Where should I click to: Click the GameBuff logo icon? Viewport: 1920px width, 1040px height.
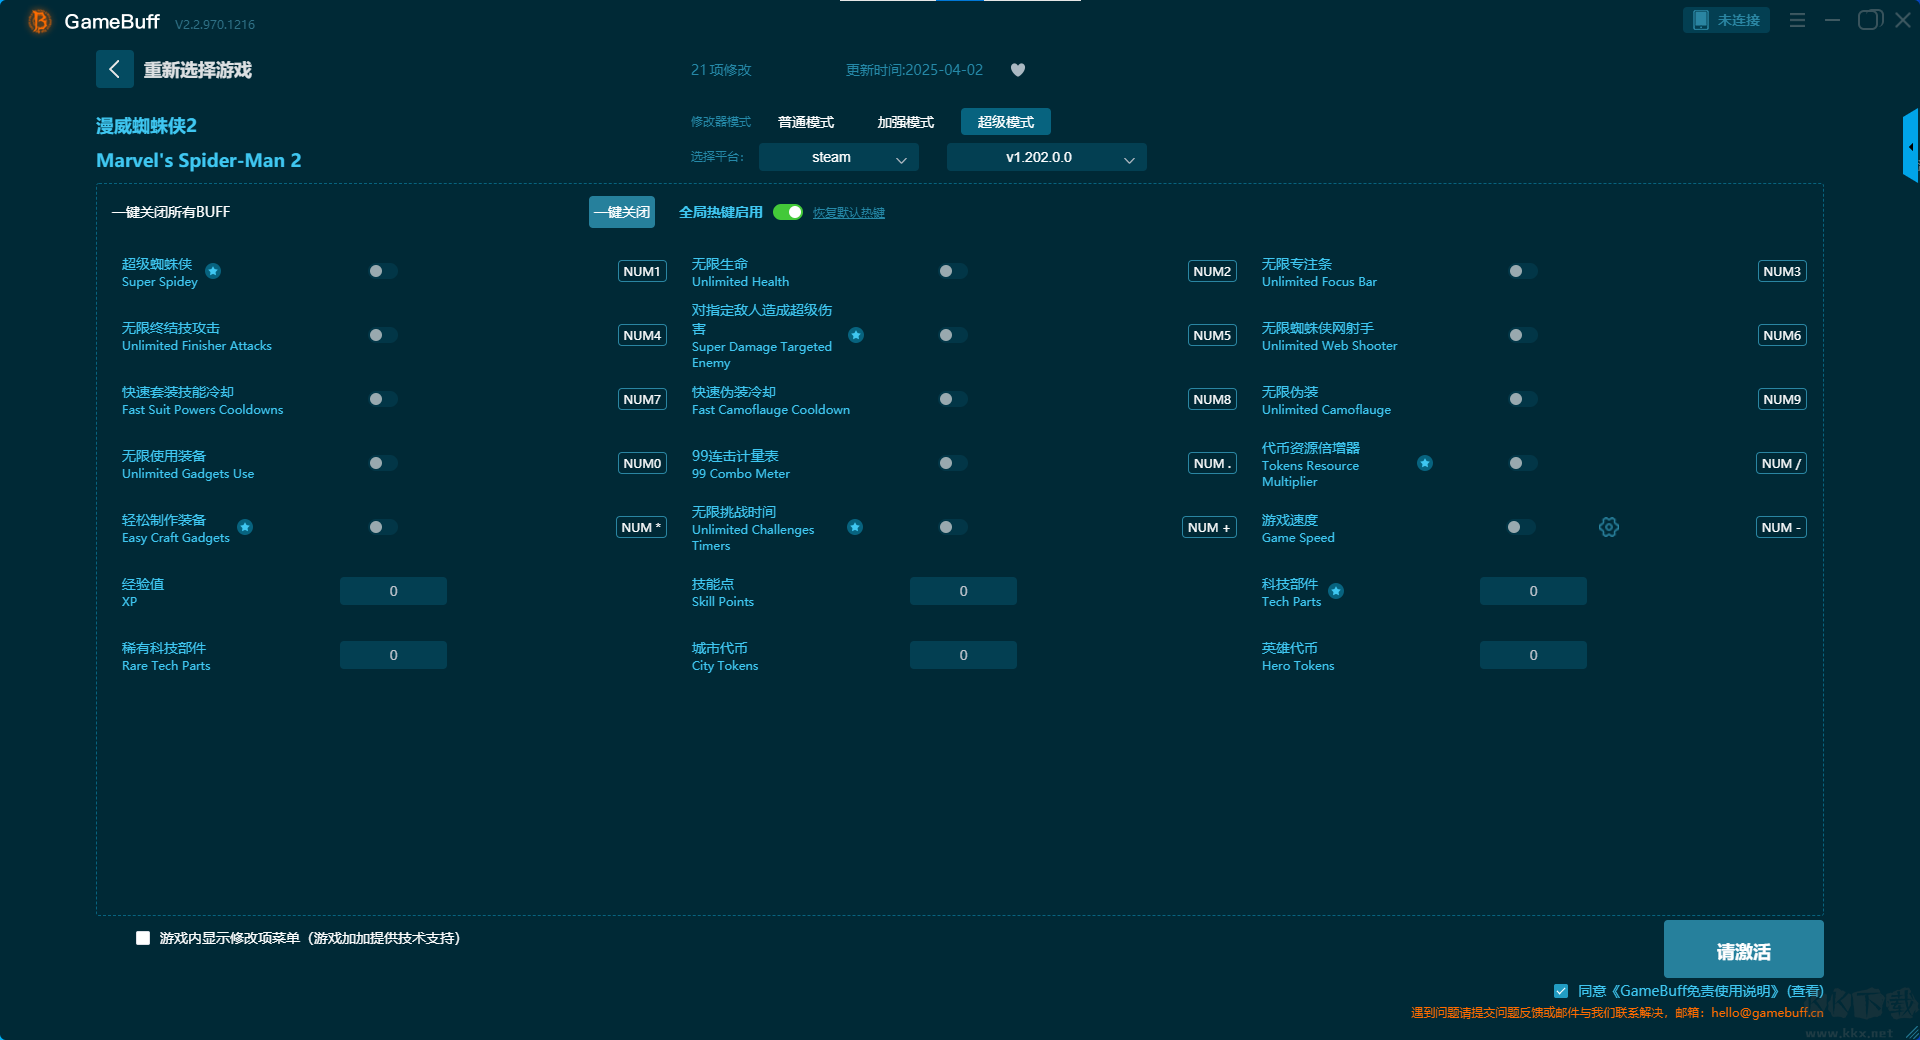(x=39, y=21)
